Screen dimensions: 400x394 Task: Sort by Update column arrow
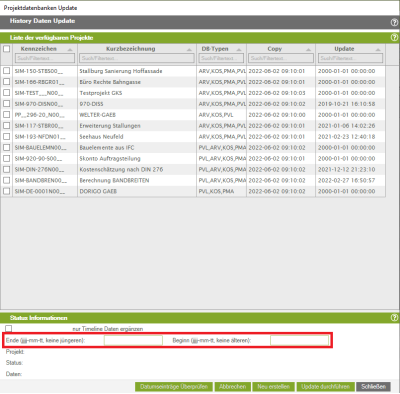click(378, 50)
